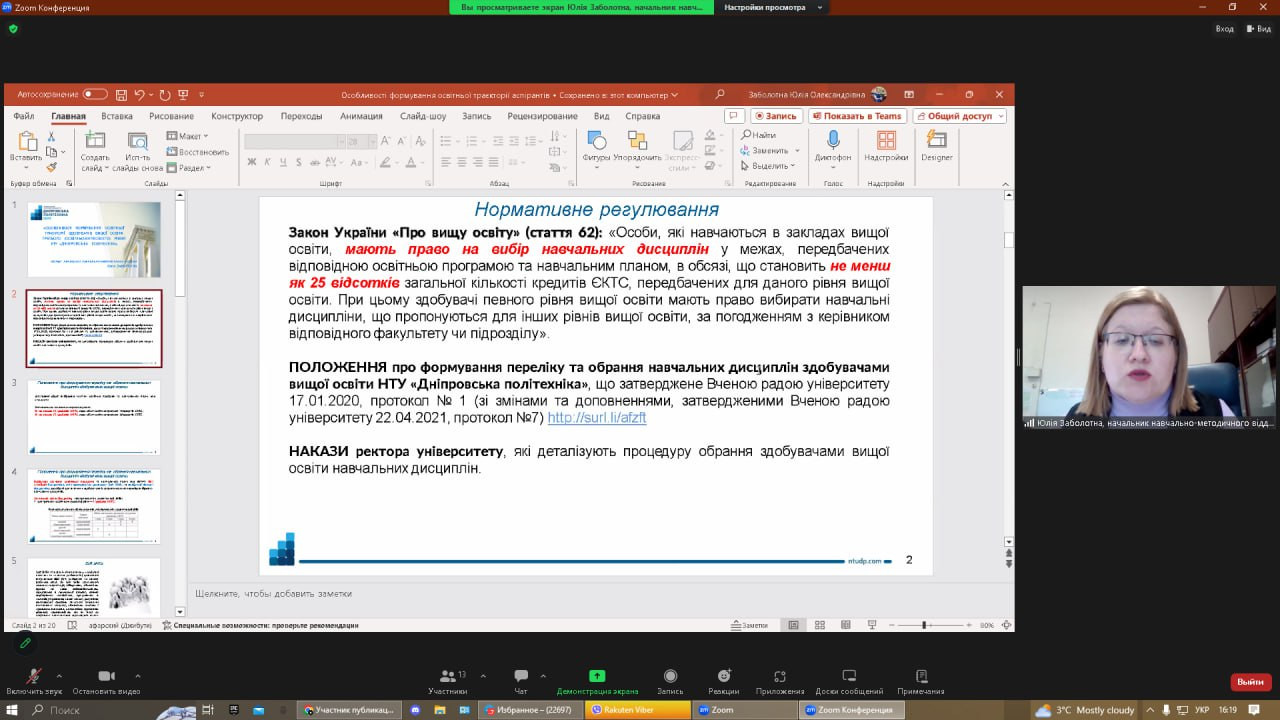
Task: Open the surl.li/afzft hyperlink on slide
Action: click(x=597, y=418)
